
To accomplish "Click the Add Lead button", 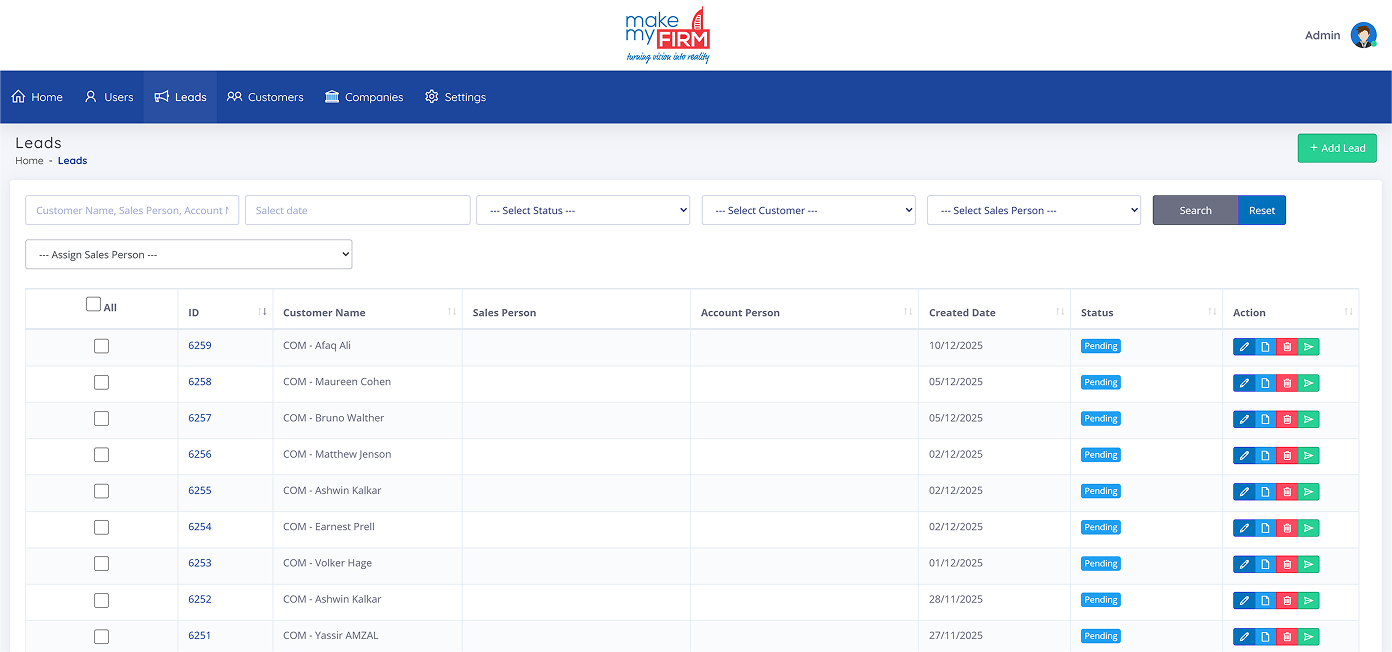I will click(x=1337, y=147).
